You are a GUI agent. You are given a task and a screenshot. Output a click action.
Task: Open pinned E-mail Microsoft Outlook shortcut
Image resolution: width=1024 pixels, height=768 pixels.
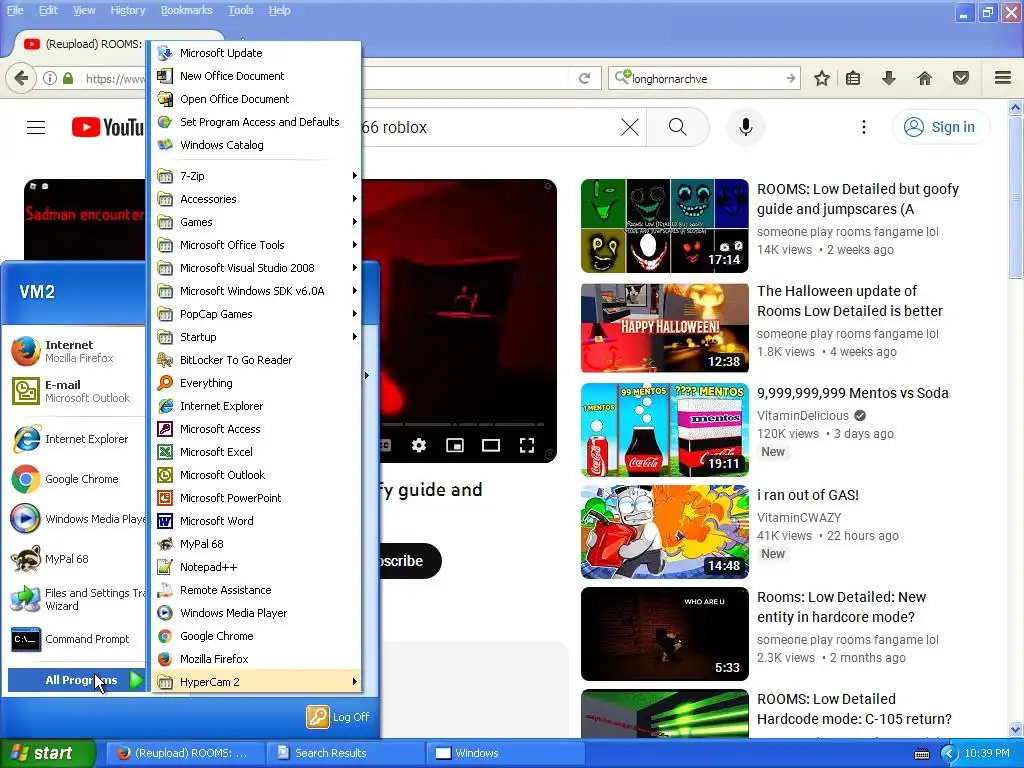[x=76, y=391]
